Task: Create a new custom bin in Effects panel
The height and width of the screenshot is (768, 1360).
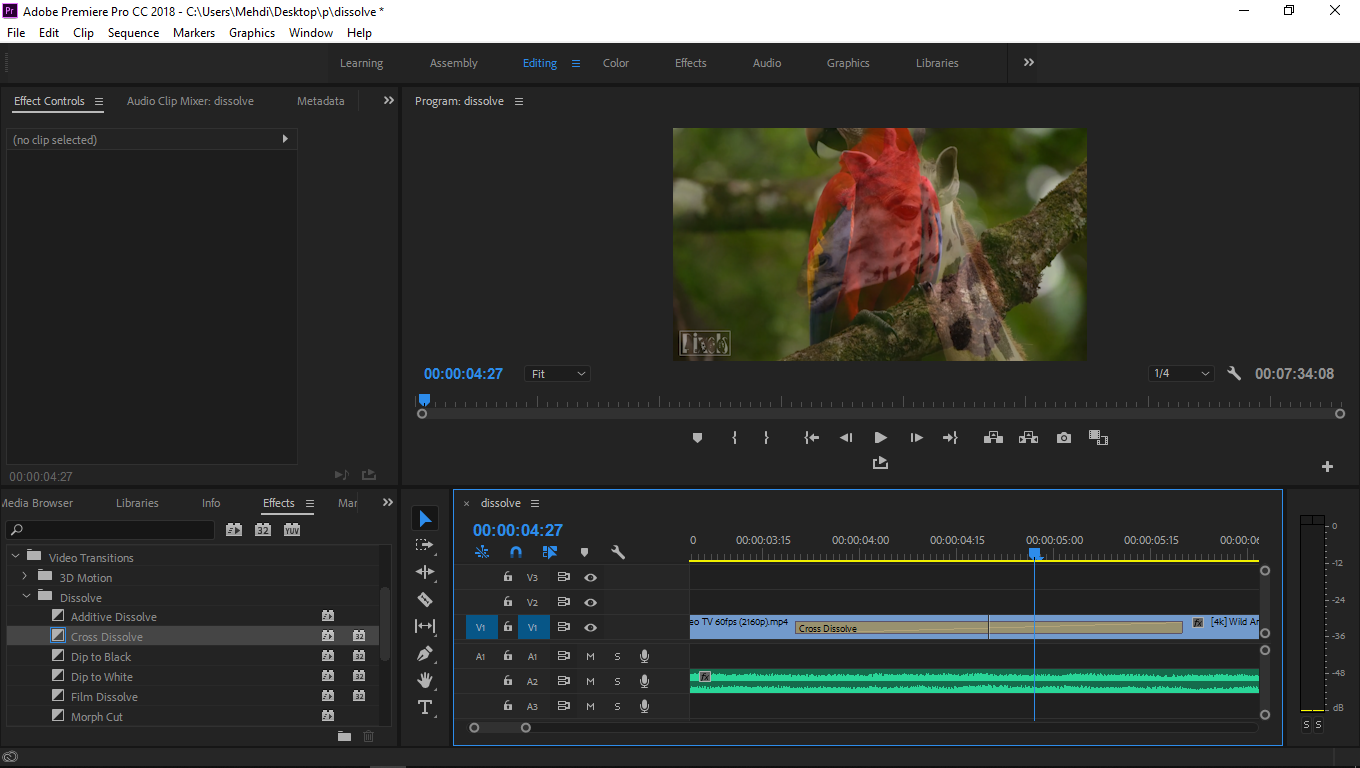Action: [x=344, y=736]
